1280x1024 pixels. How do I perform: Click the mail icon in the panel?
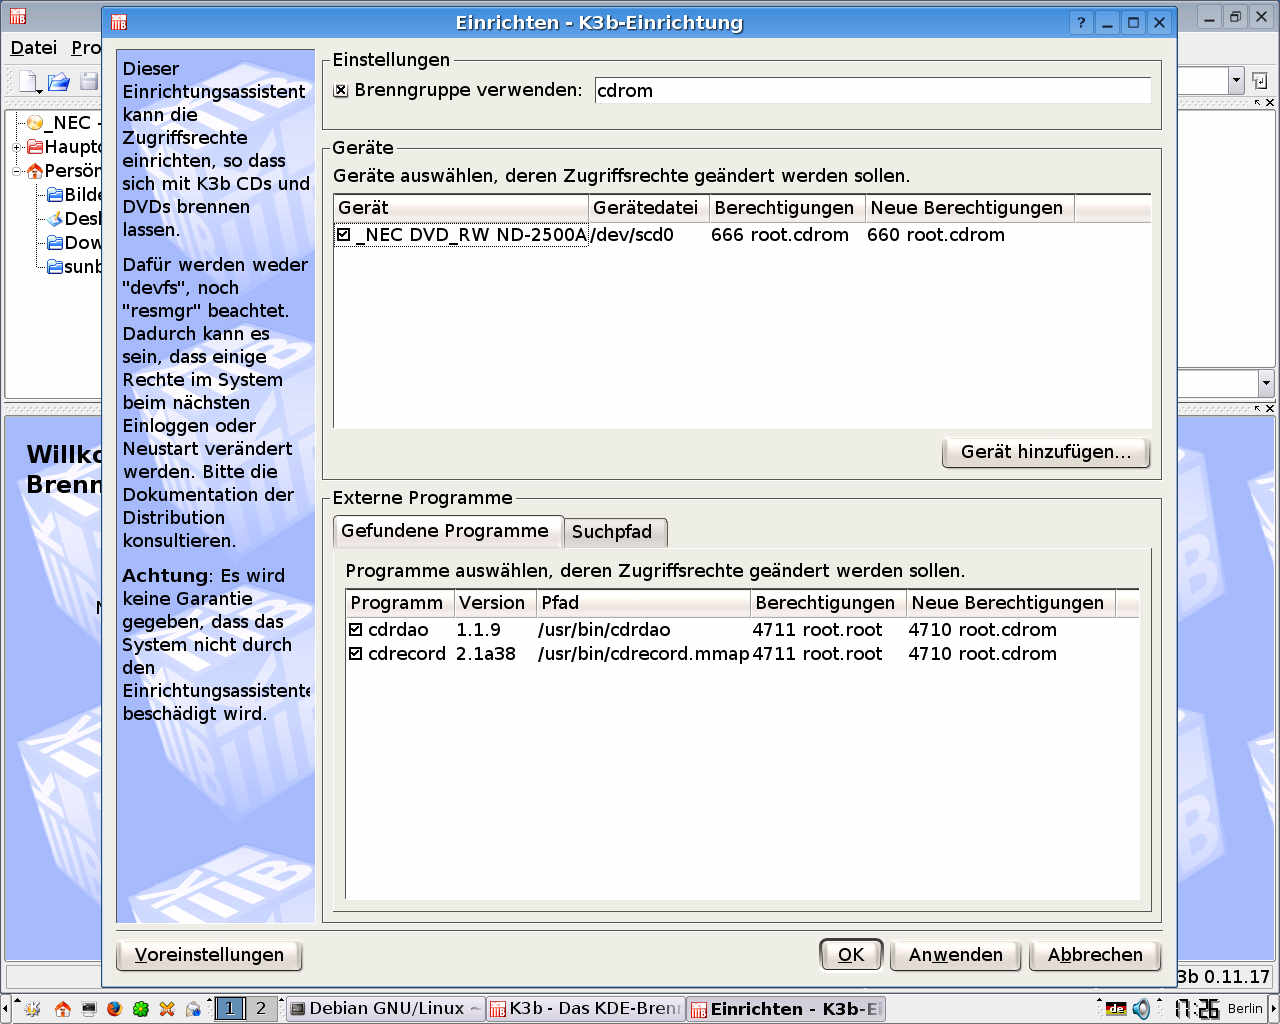click(x=194, y=1009)
